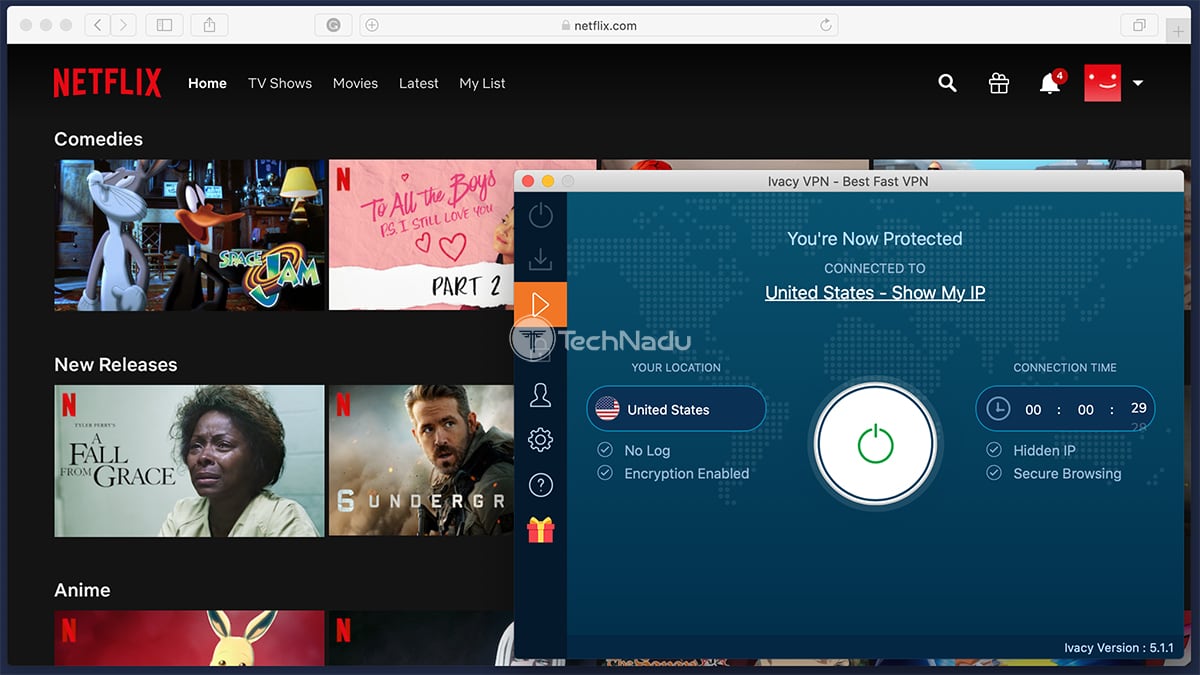Open the account profile in Ivacy sidebar

[x=540, y=395]
